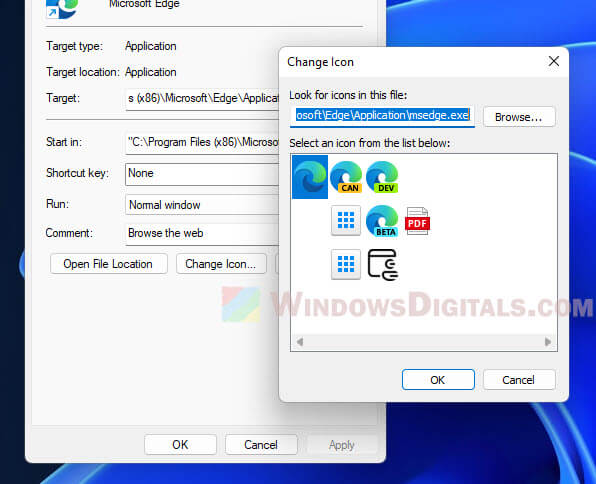The image size is (596, 484).
Task: Click Change Icon button in Properties
Action: pos(221,263)
